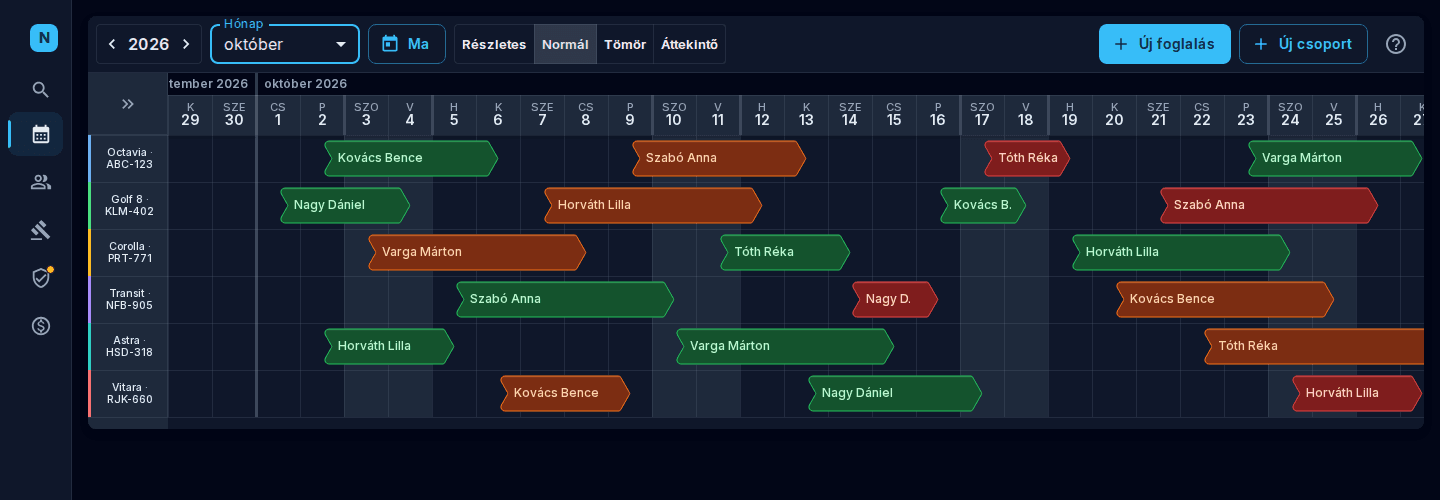Image resolution: width=1440 pixels, height=500 pixels.
Task: Open Horváth Lilla booking on Vitara
Action: click(x=1357, y=393)
